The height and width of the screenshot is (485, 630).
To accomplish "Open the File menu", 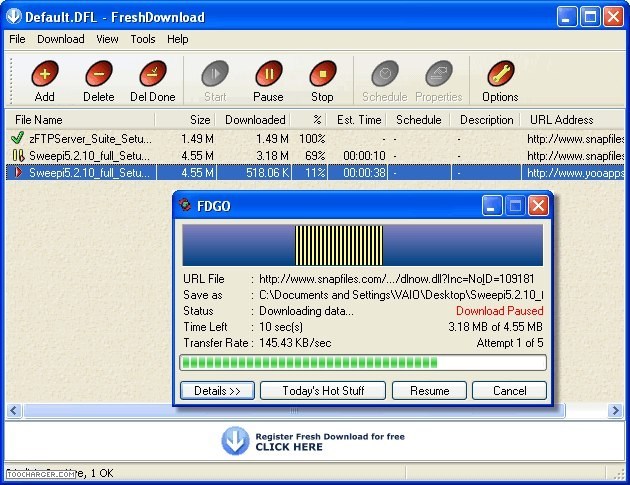I will click(17, 39).
